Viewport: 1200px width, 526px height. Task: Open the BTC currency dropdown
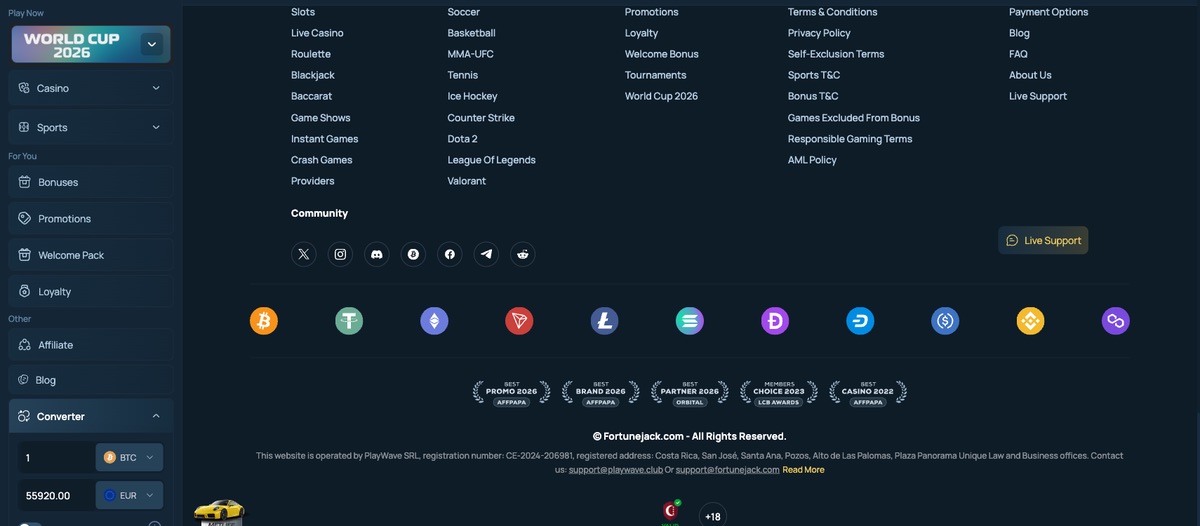pyautogui.click(x=129, y=457)
